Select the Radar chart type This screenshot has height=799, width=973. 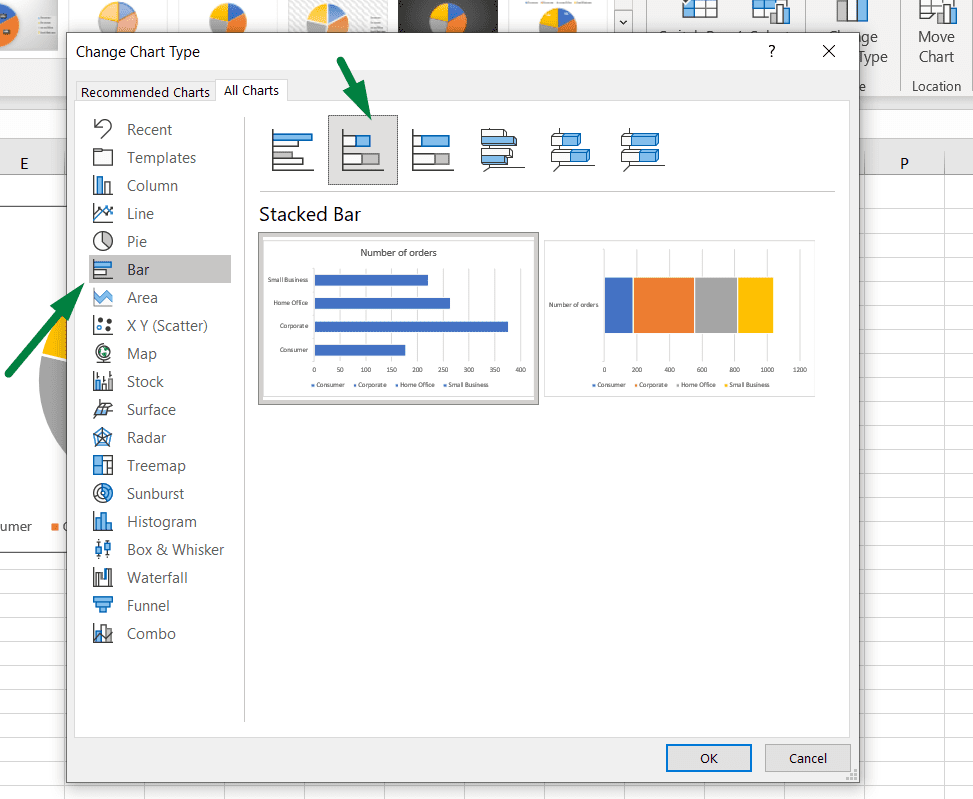click(x=150, y=437)
